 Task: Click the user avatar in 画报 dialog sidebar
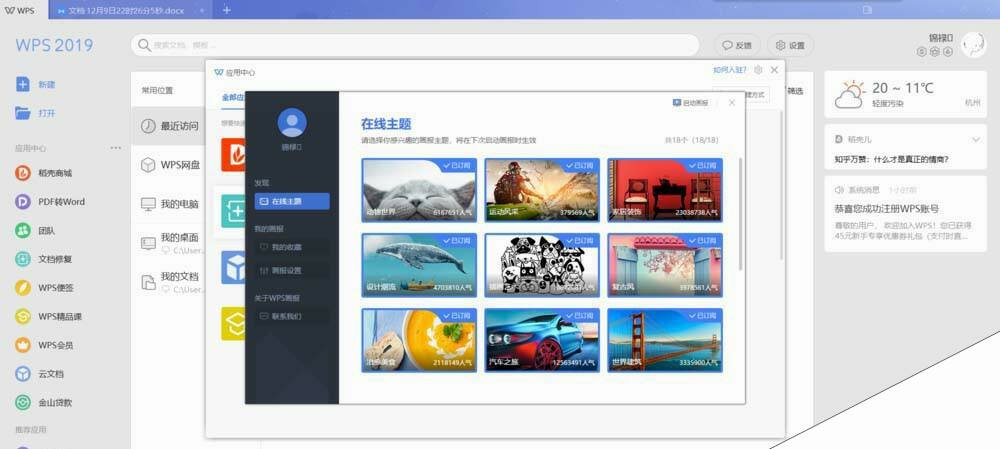[292, 122]
